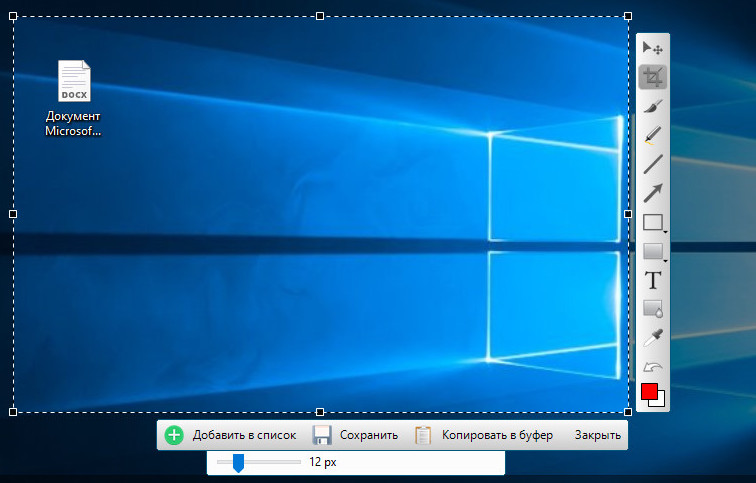The height and width of the screenshot is (483, 756).
Task: Click 'Закрыть' to close editor
Action: (597, 435)
